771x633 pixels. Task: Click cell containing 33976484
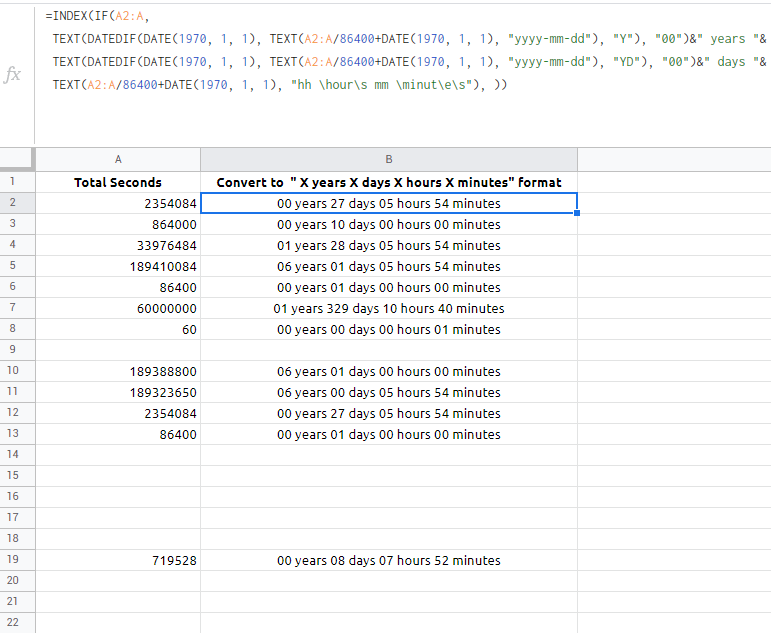(x=118, y=245)
